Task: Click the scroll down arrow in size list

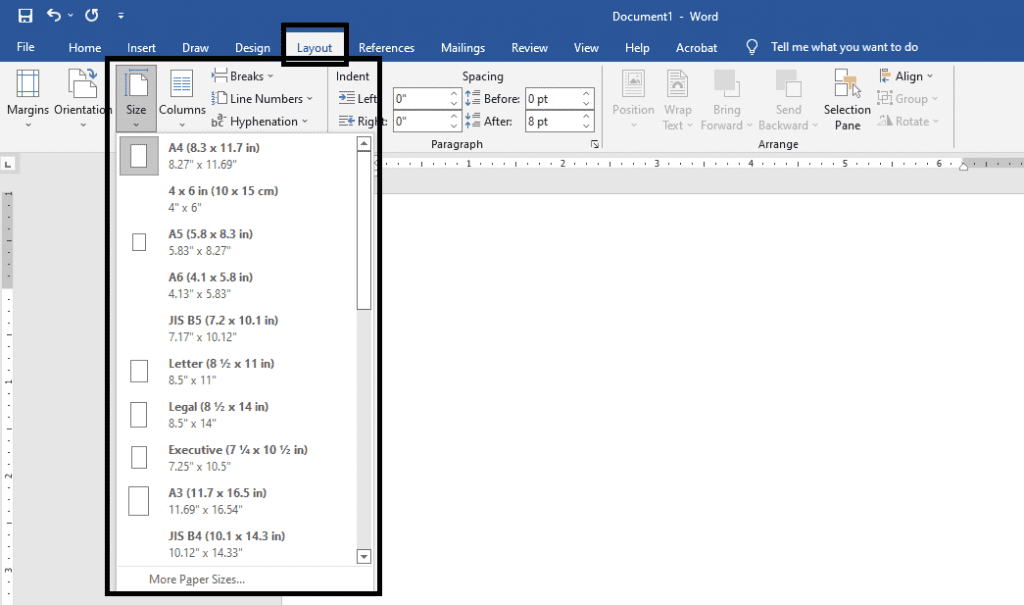Action: (x=364, y=556)
